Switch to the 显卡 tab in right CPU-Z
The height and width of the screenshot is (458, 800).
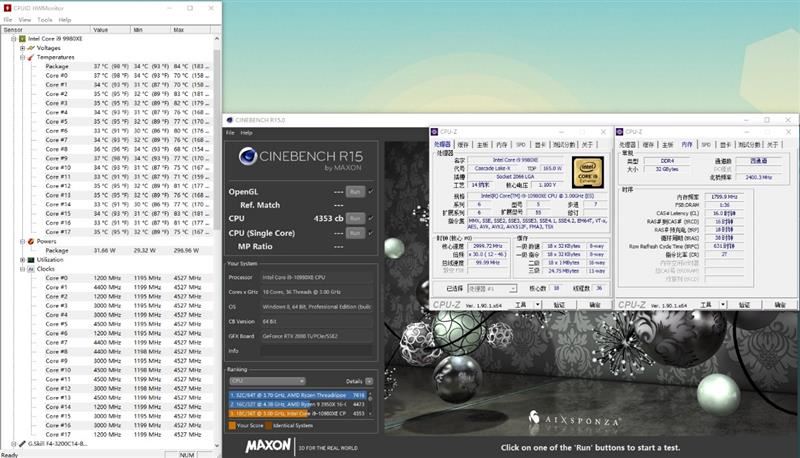(x=726, y=145)
